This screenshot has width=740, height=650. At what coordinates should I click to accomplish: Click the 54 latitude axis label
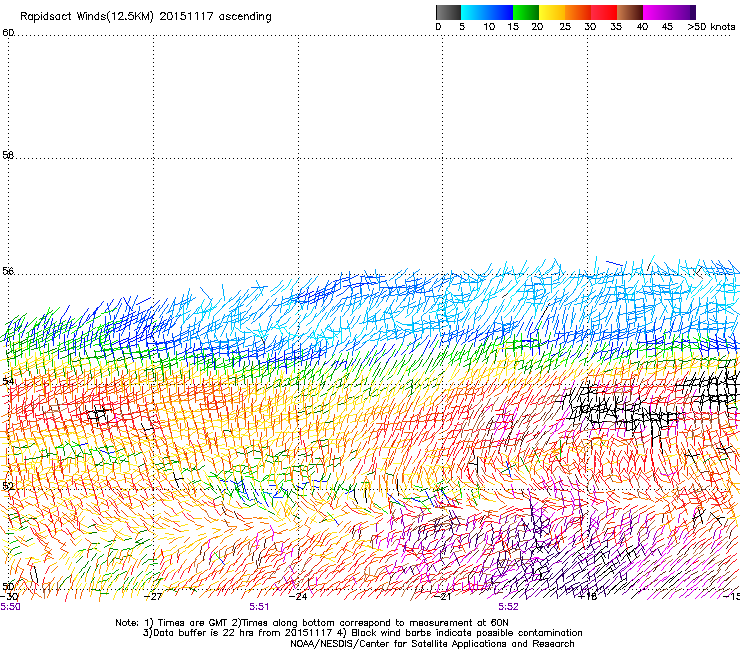click(8, 381)
